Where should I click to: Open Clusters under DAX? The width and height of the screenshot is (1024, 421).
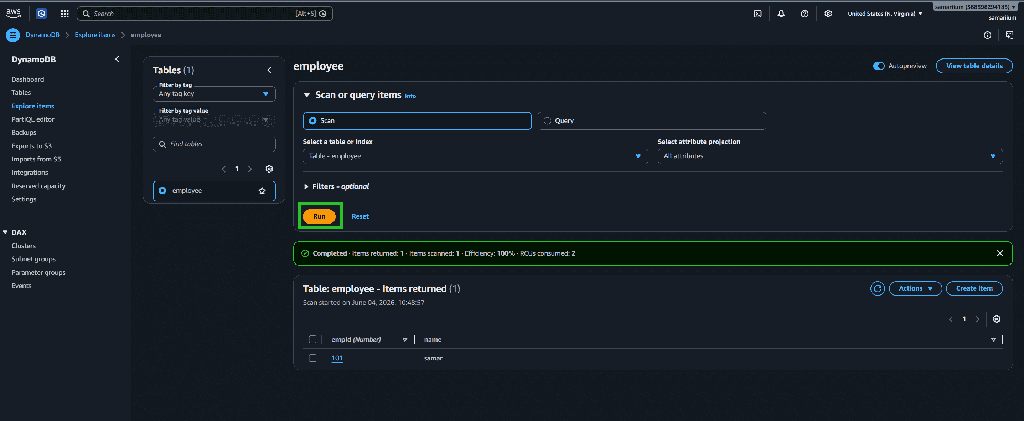[x=24, y=245]
